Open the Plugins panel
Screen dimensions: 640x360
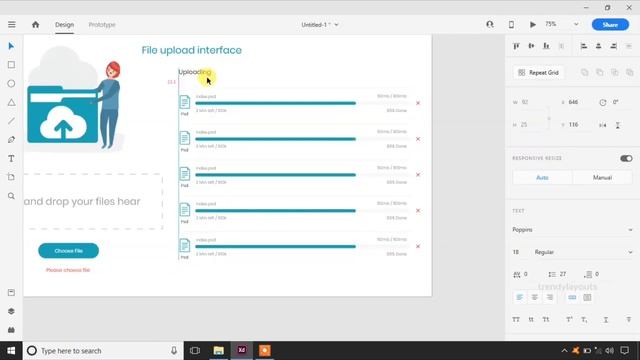click(11, 330)
